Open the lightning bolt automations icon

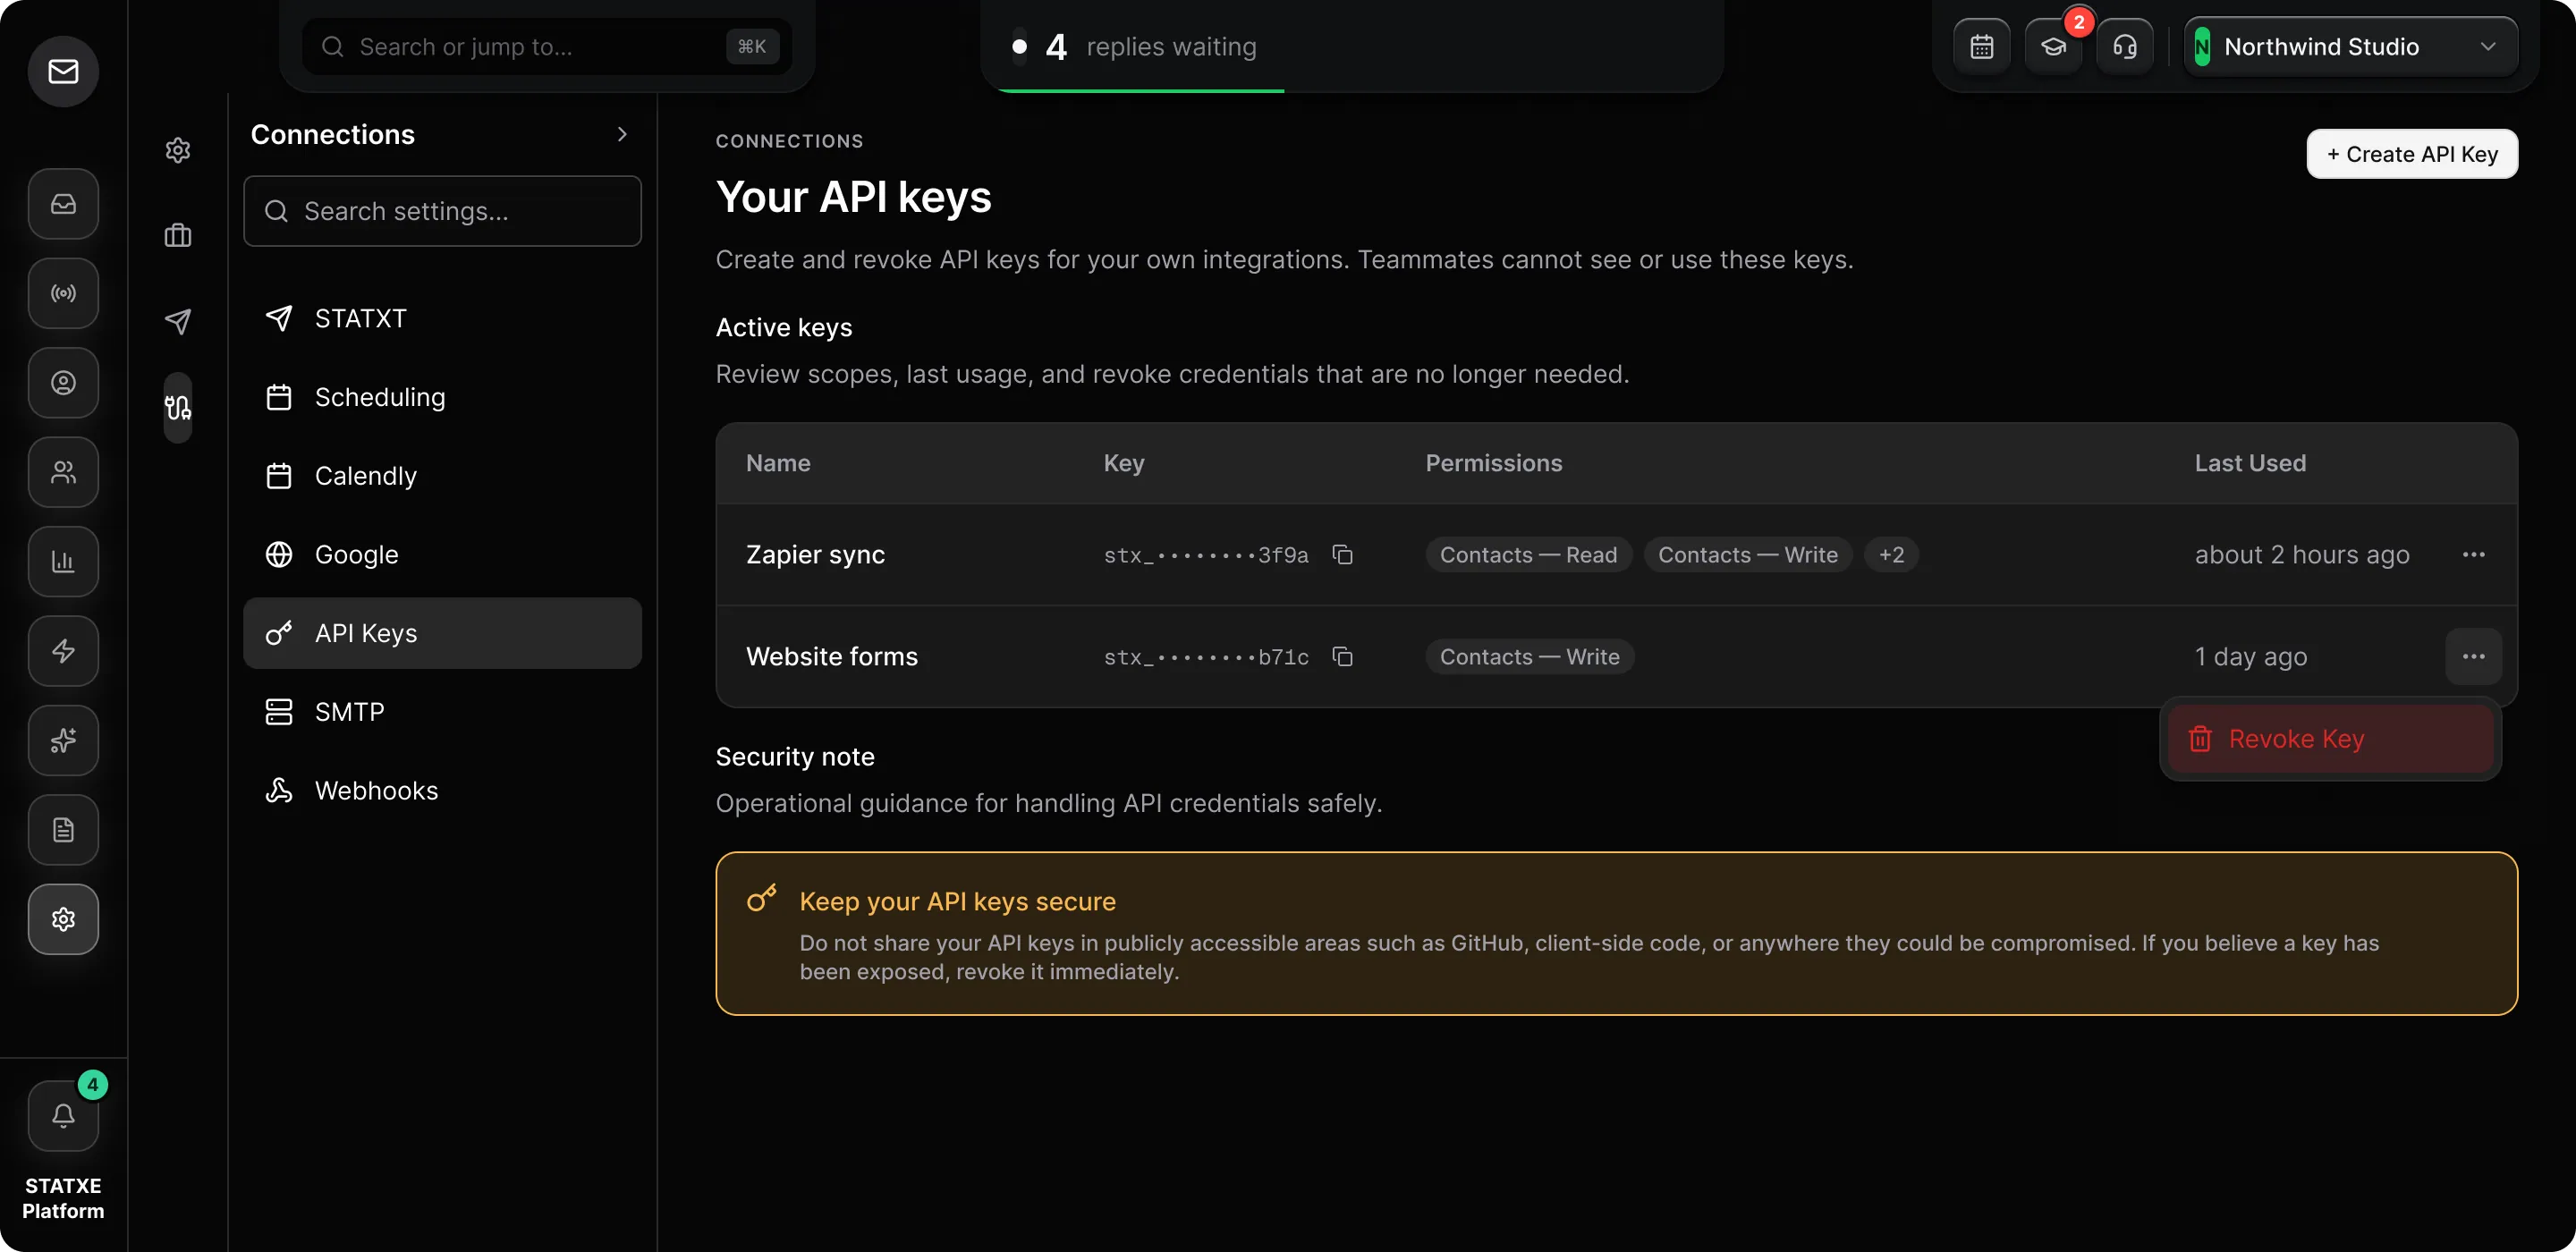[x=63, y=651]
